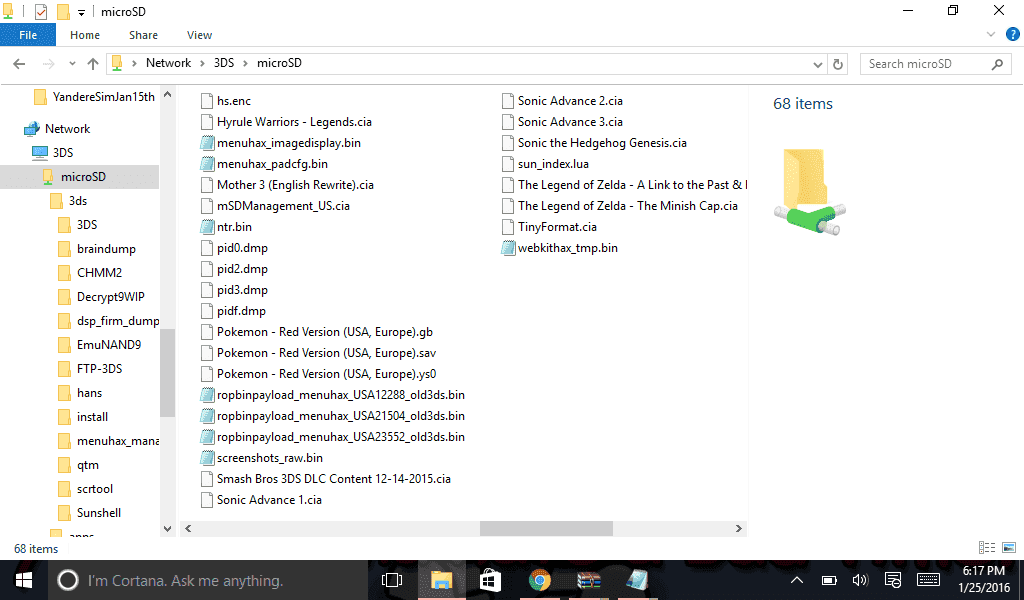
Task: Select Mother 3 (English Rewrite).cia
Action: (295, 185)
